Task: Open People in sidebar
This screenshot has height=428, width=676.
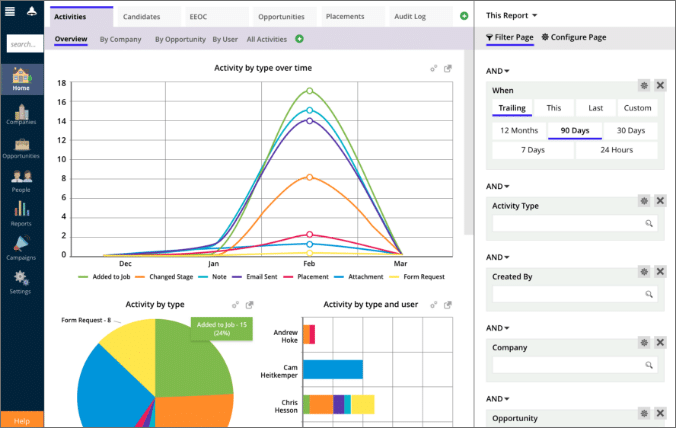Action: (21, 181)
